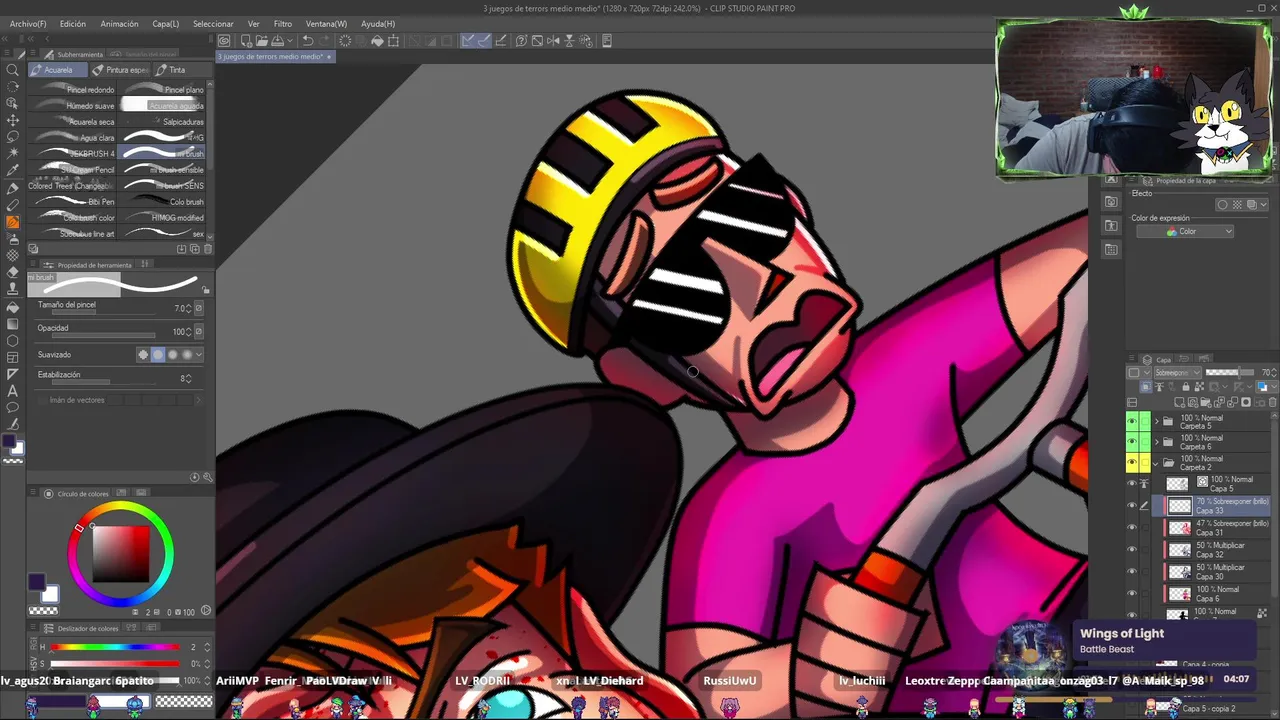Toggle Snap to special ruler in toolbar
This screenshot has width=1280, height=720.
coord(484,41)
